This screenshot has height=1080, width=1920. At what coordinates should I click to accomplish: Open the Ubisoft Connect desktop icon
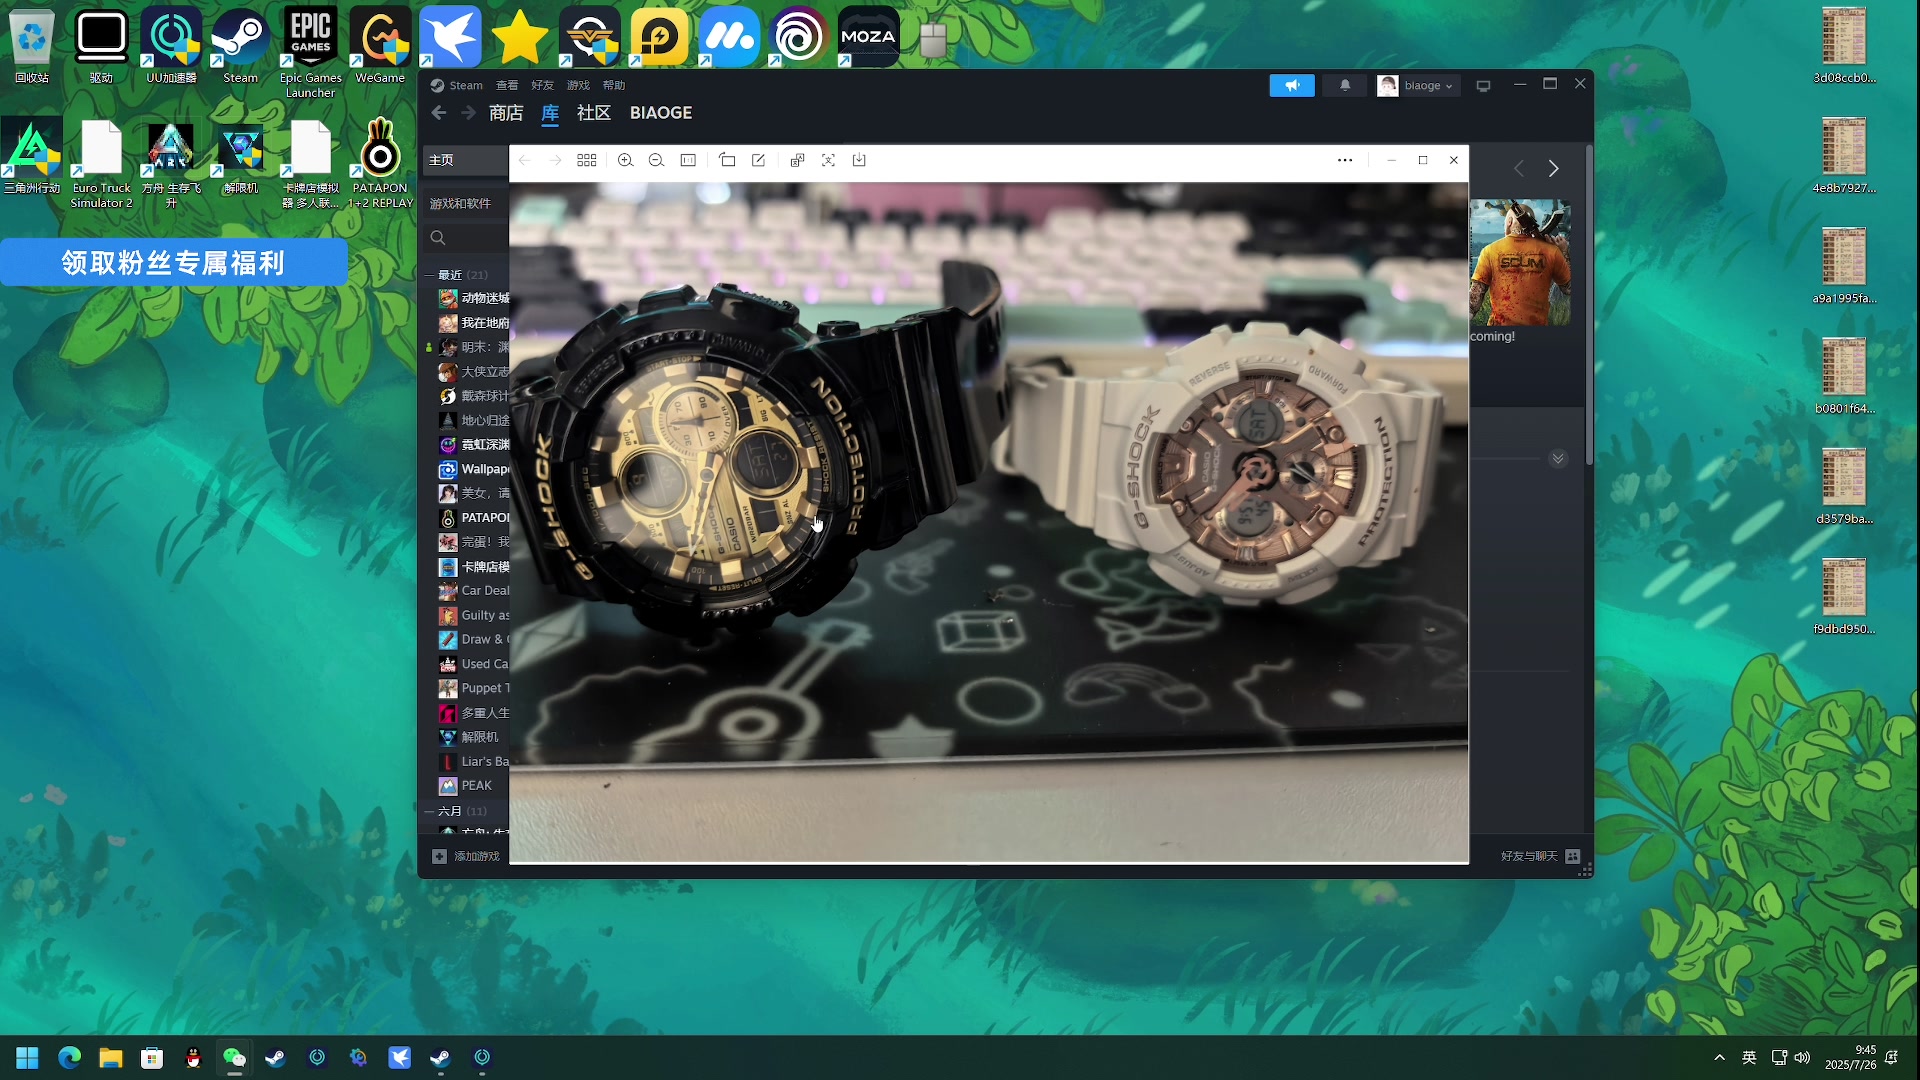click(x=798, y=37)
